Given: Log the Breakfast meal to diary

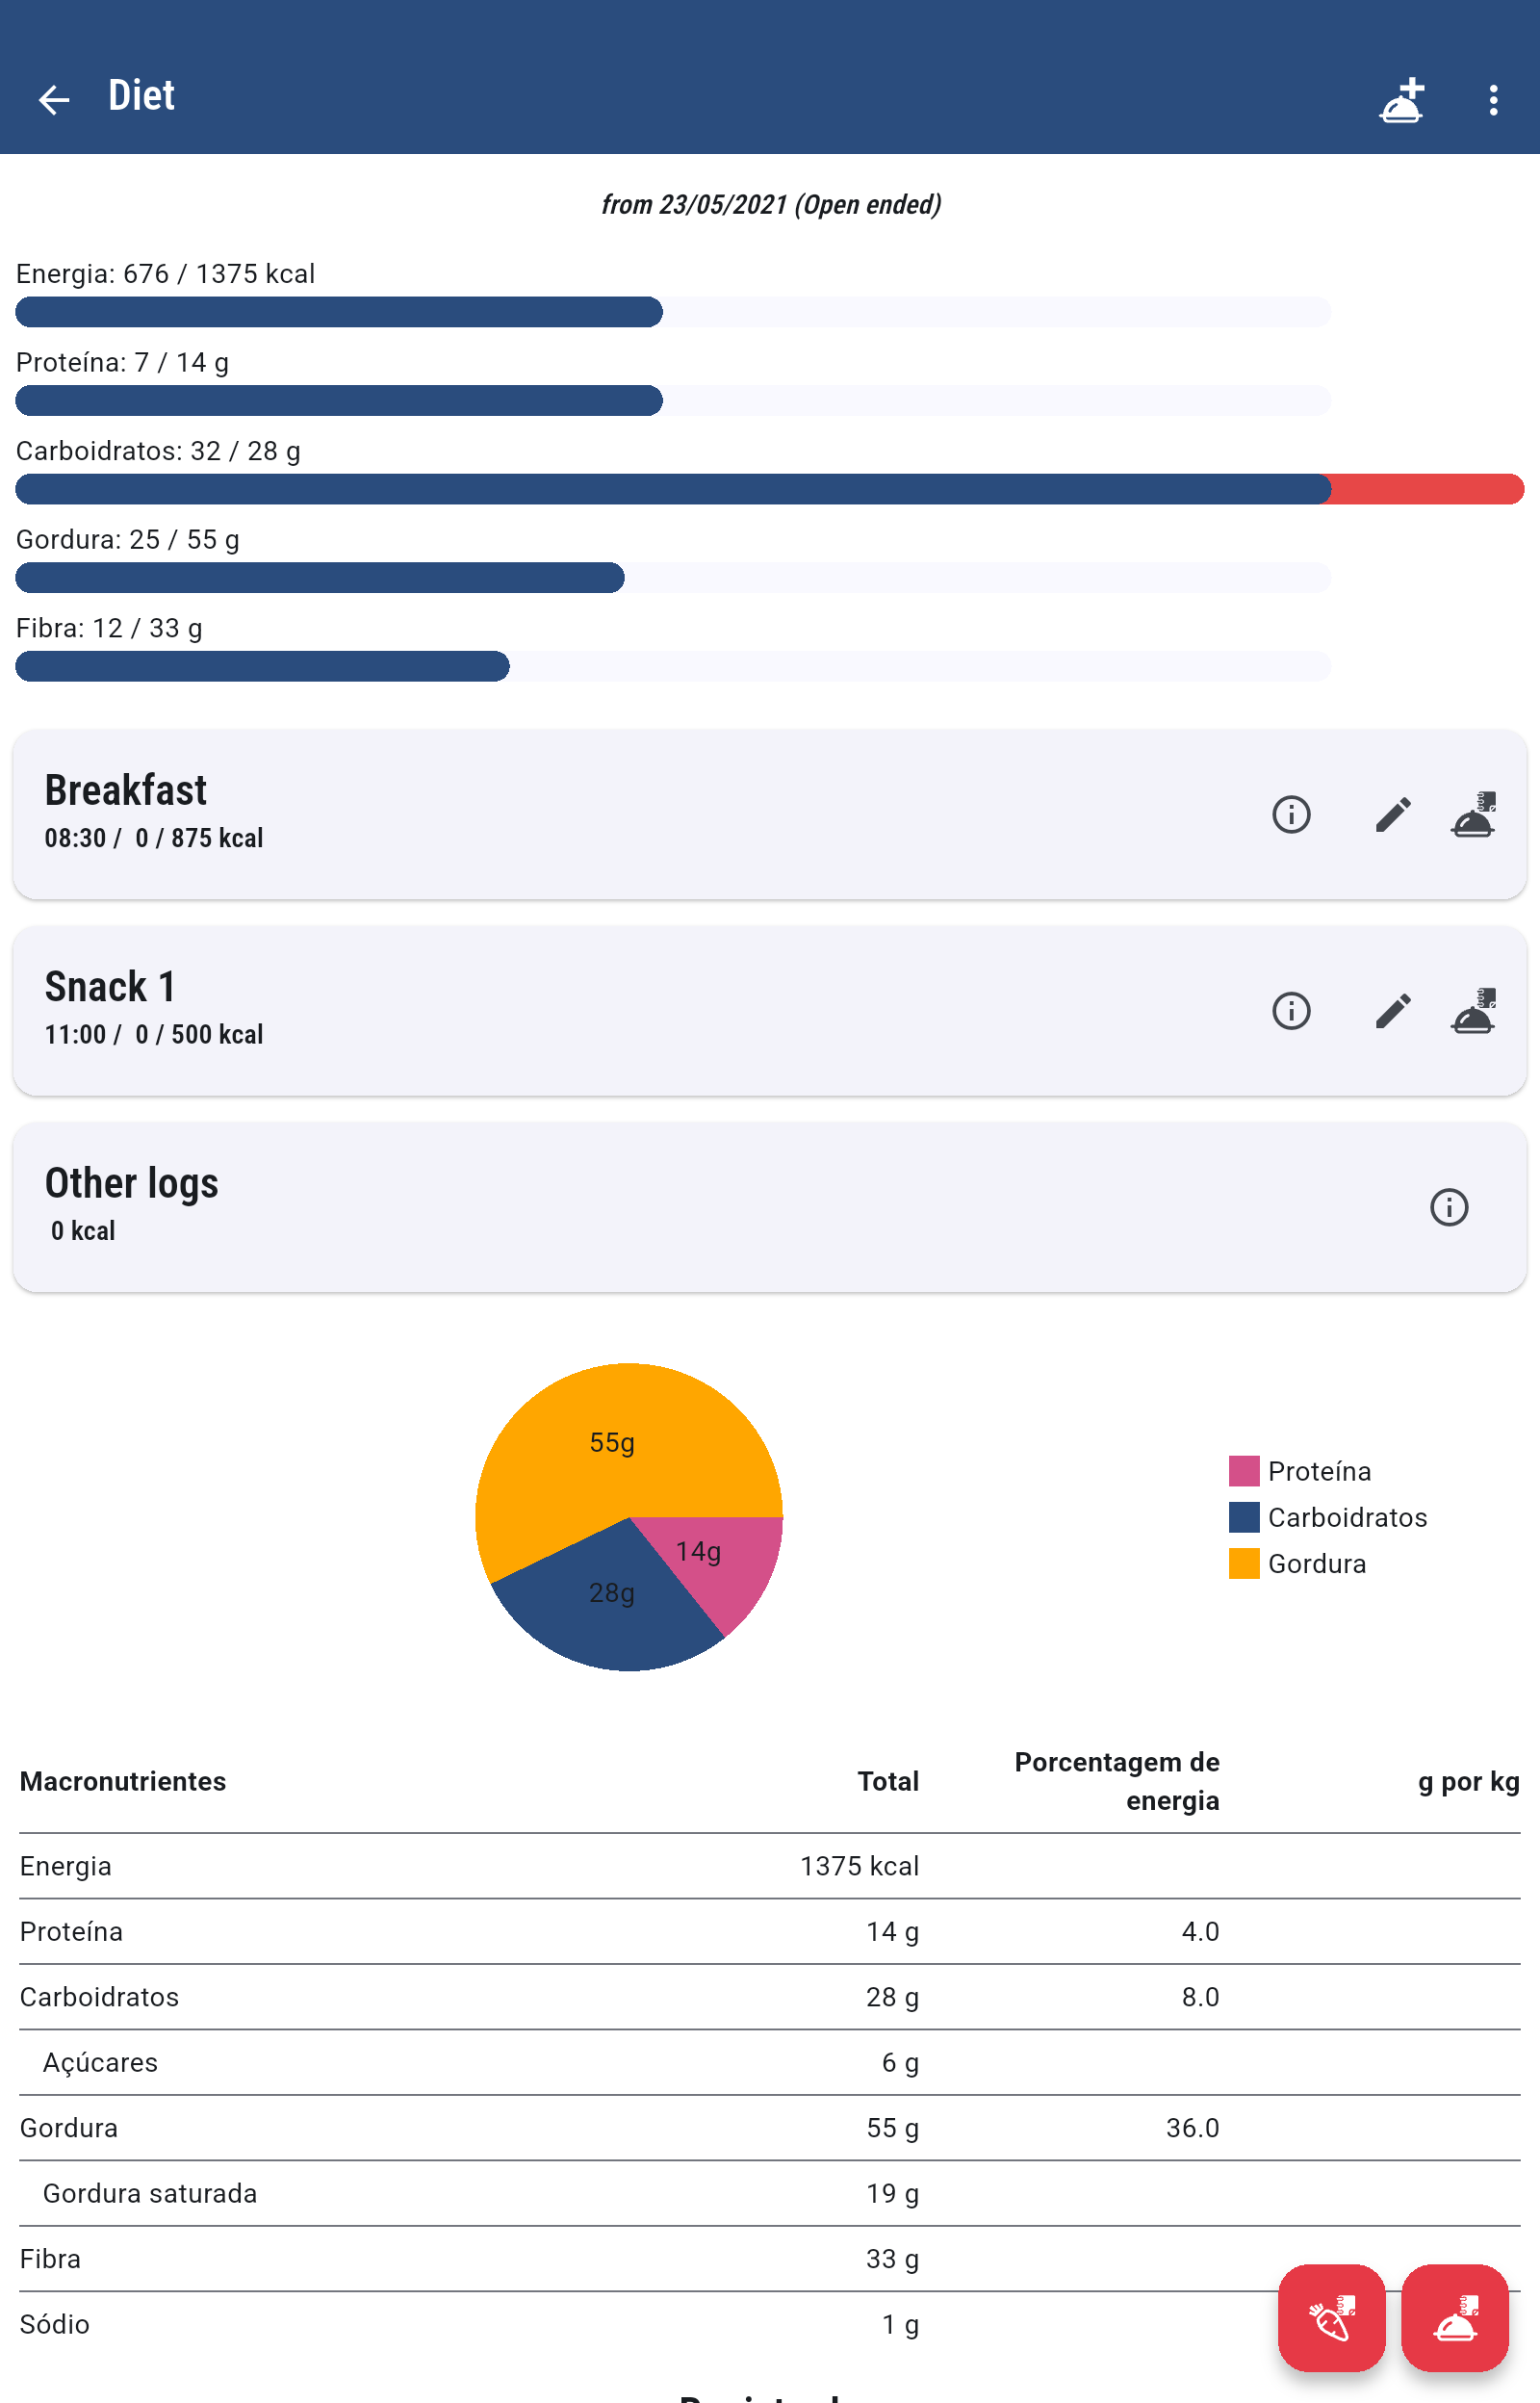Looking at the screenshot, I should tap(1473, 814).
